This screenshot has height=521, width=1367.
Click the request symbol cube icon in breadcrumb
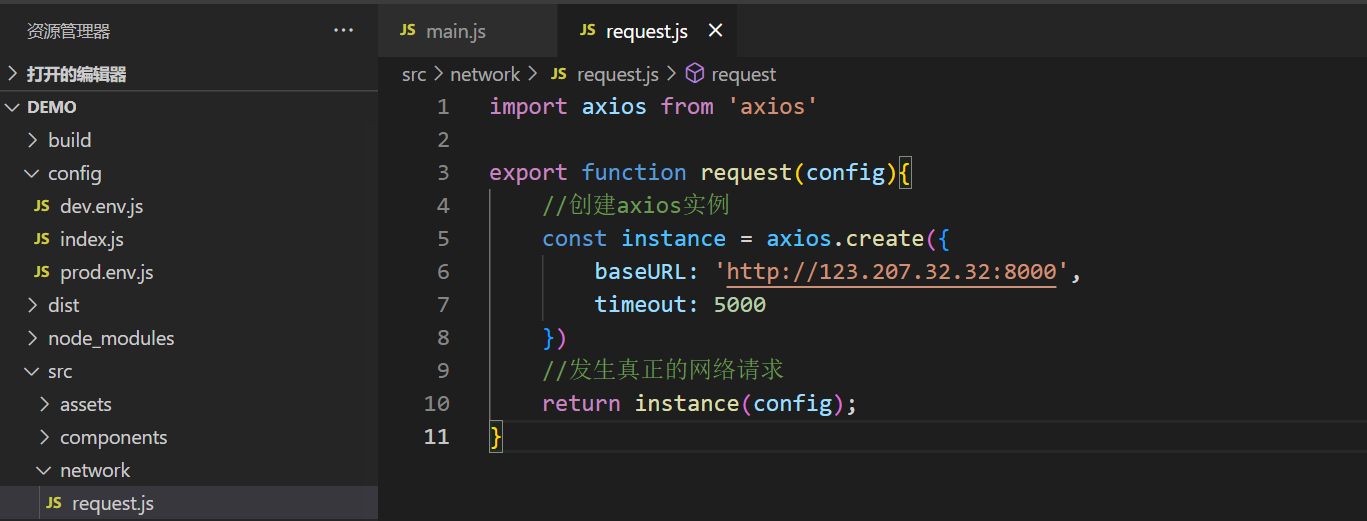point(695,74)
